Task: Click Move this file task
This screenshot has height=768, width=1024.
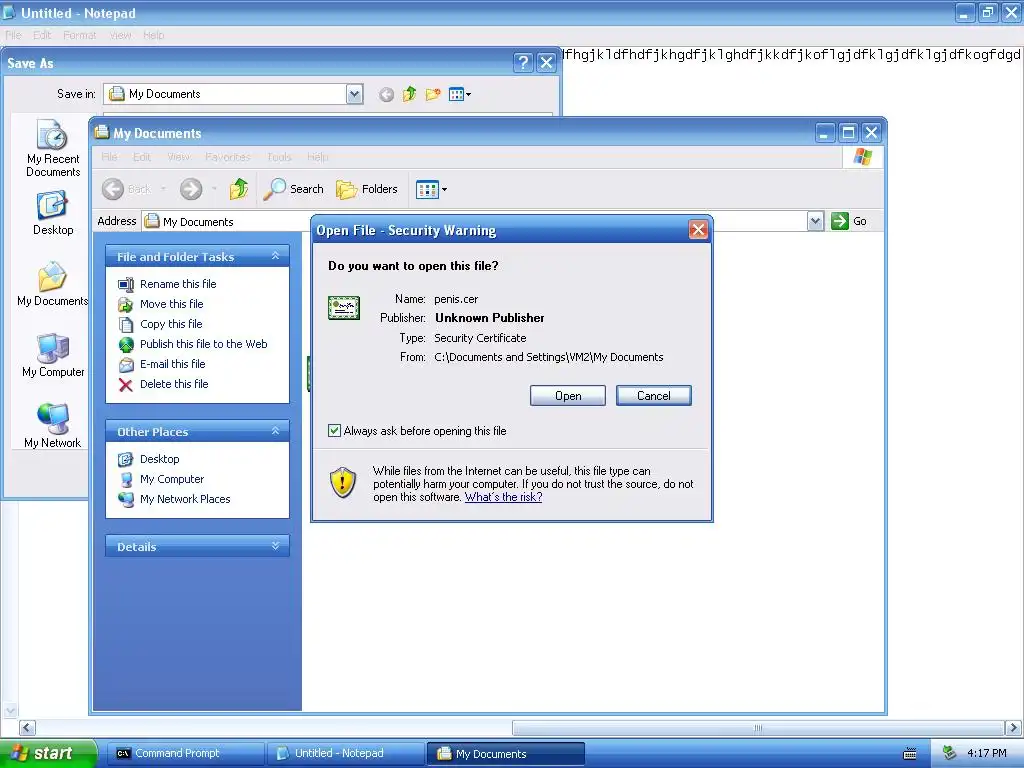Action: click(172, 304)
